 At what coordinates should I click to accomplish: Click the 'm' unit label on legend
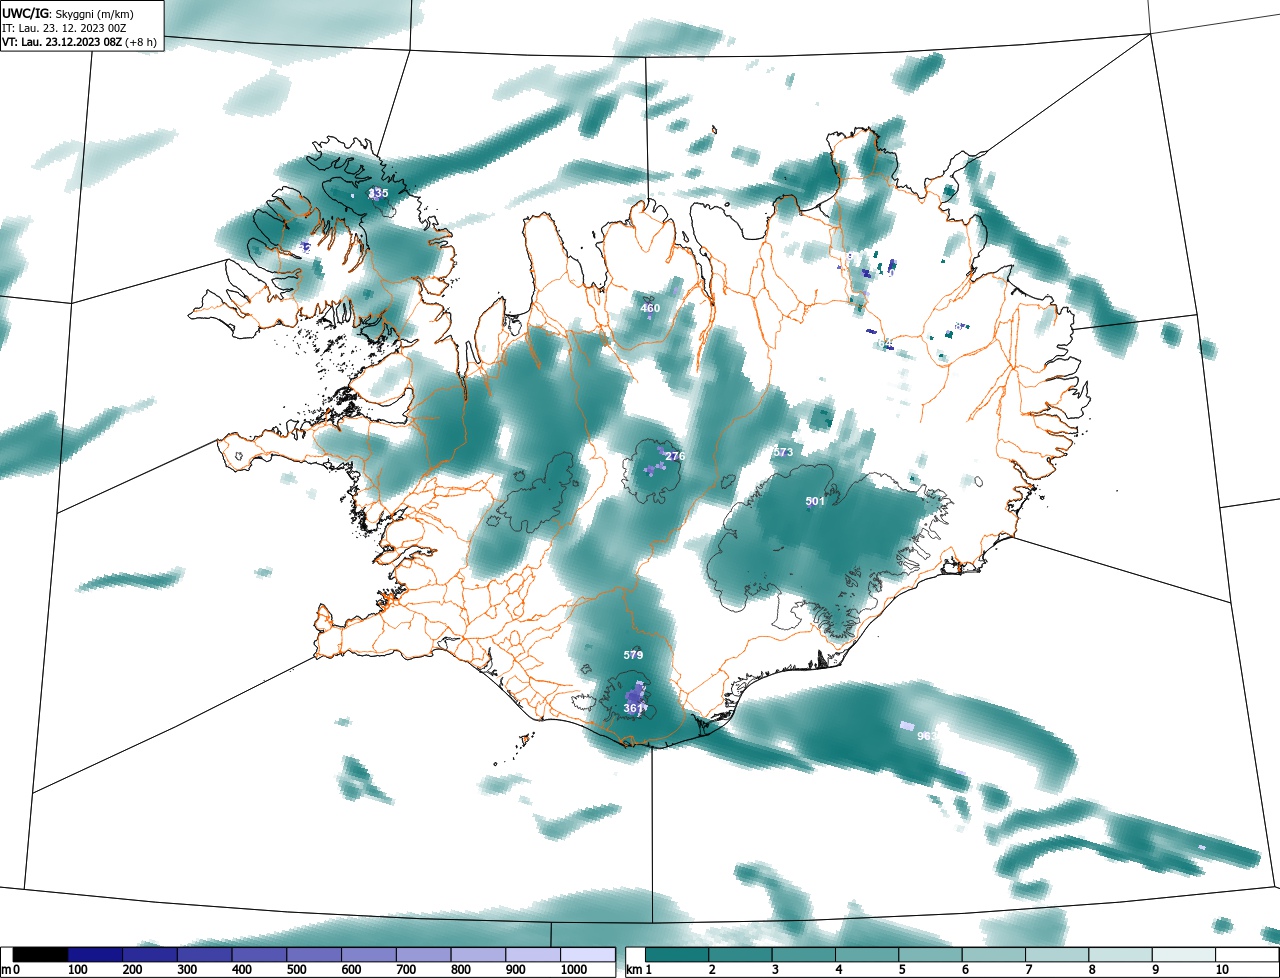[5, 970]
